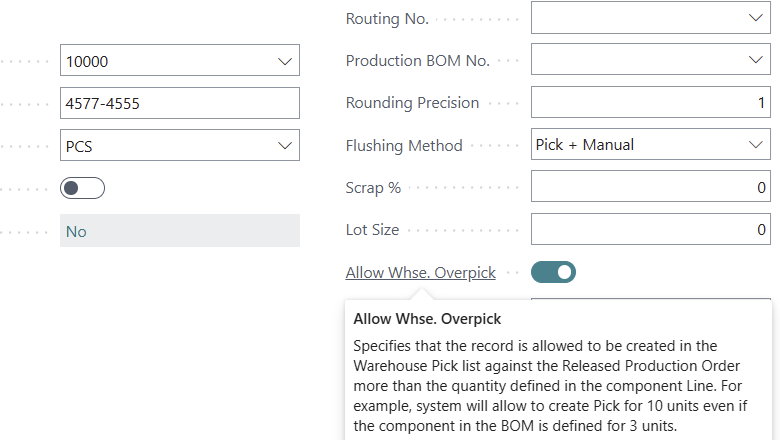Click the Routing No. label

click(x=387, y=18)
